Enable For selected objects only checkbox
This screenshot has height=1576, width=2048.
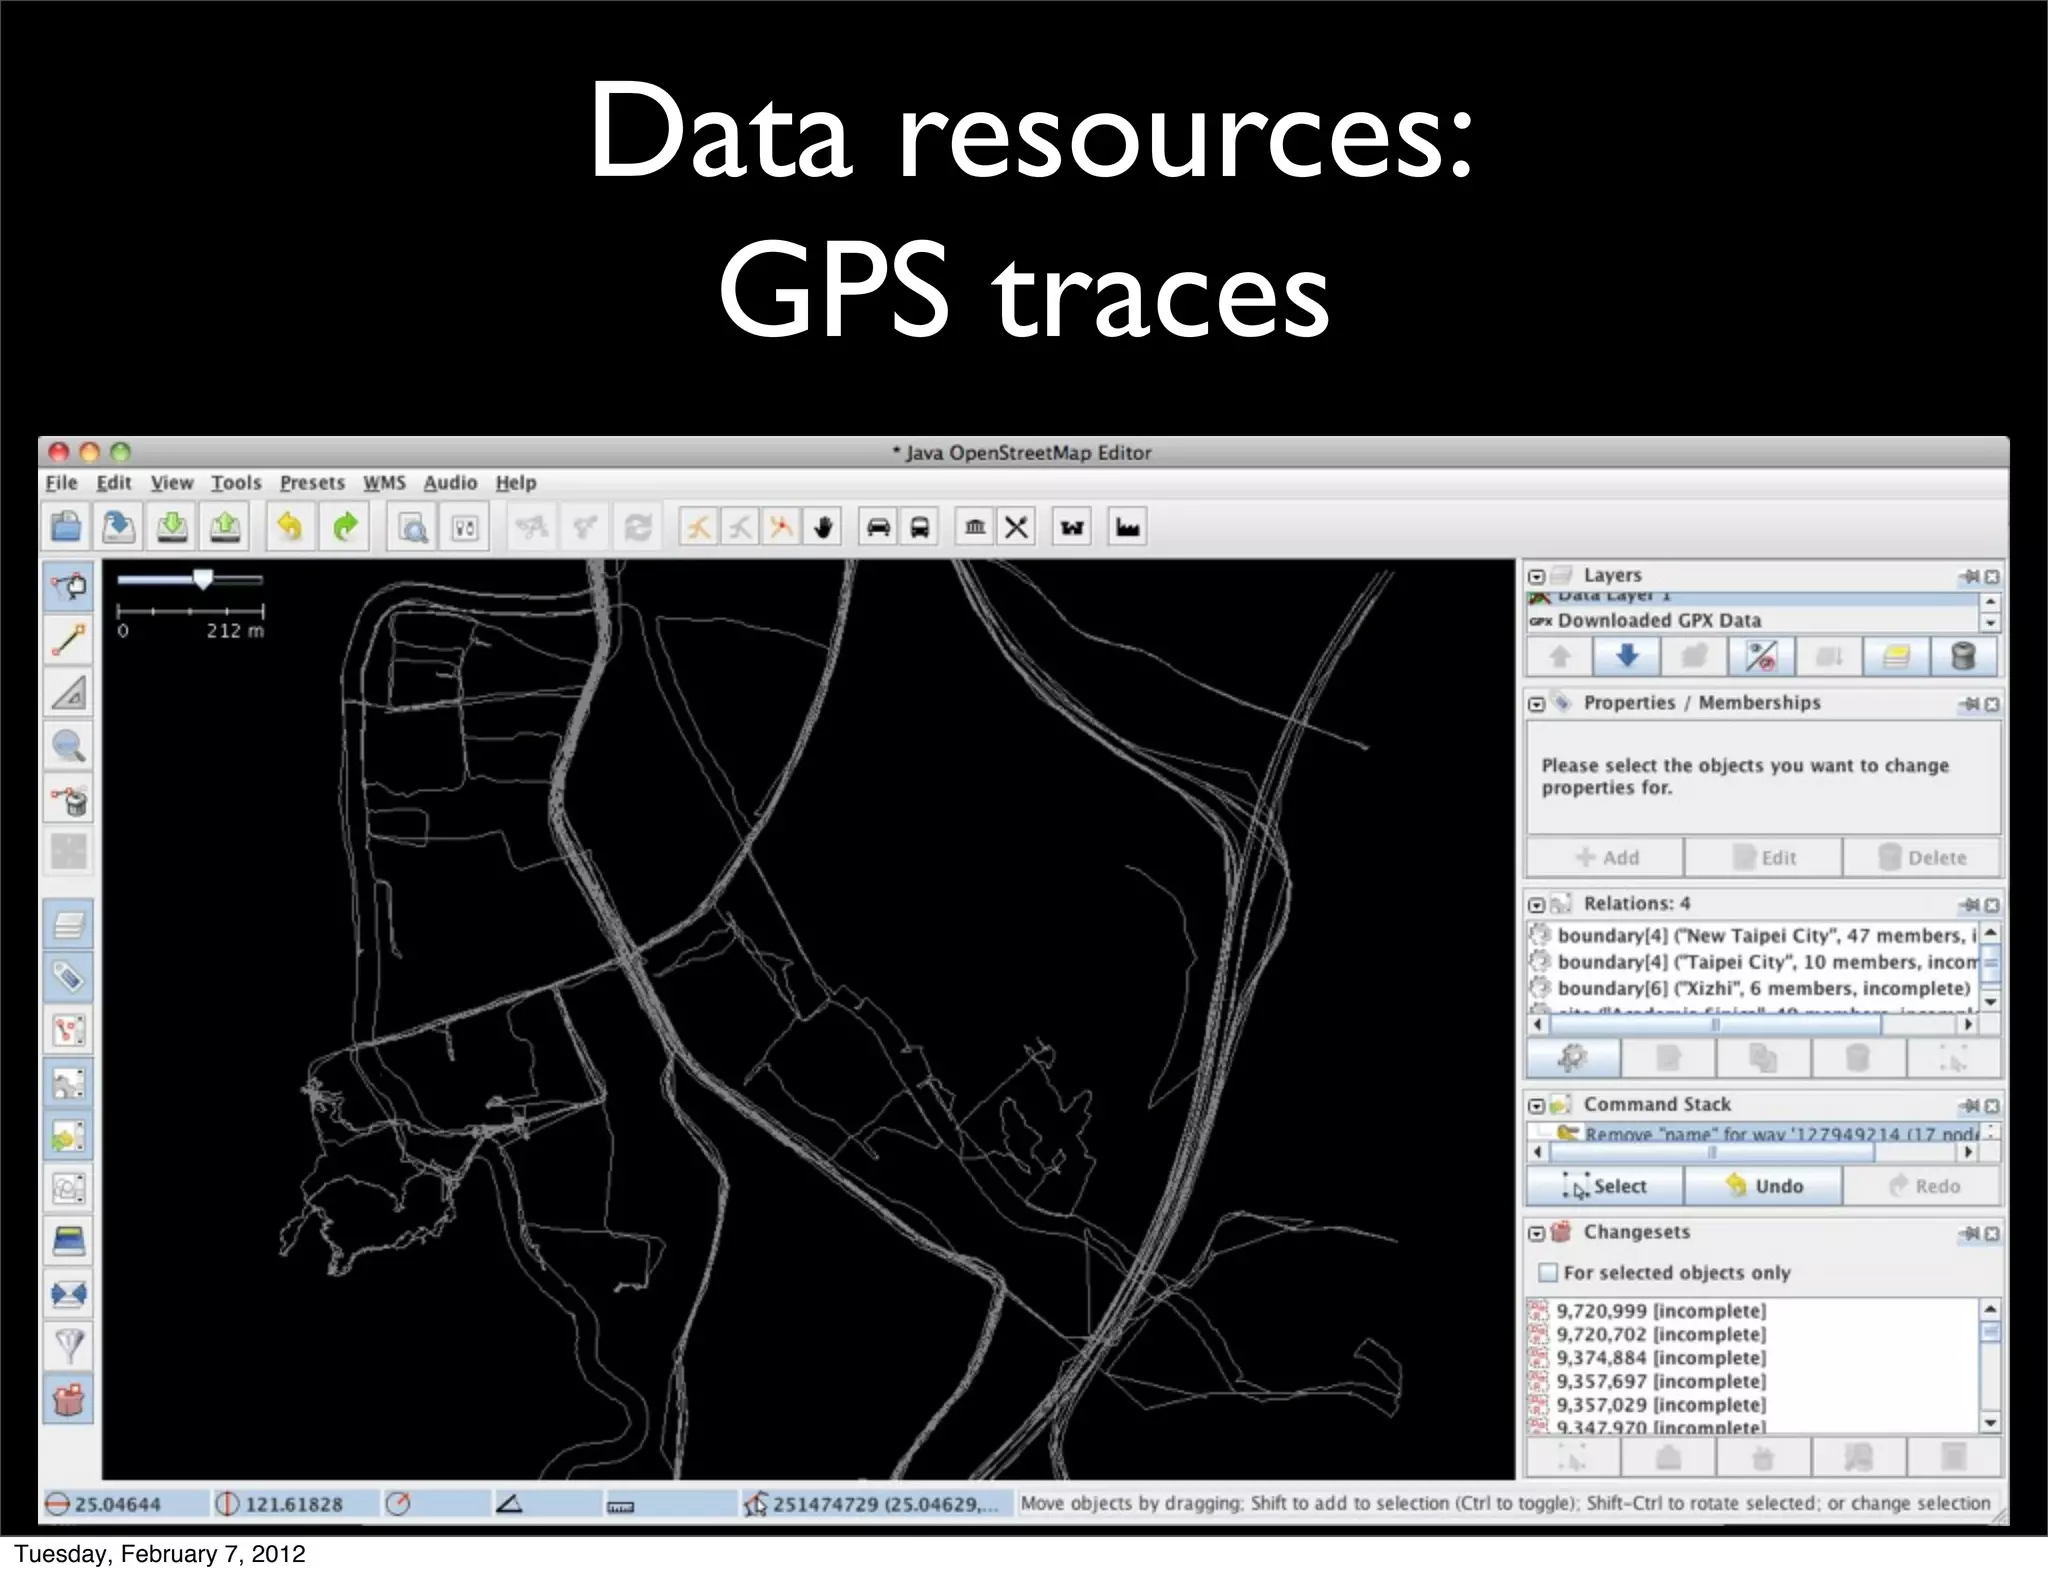pos(1548,1272)
